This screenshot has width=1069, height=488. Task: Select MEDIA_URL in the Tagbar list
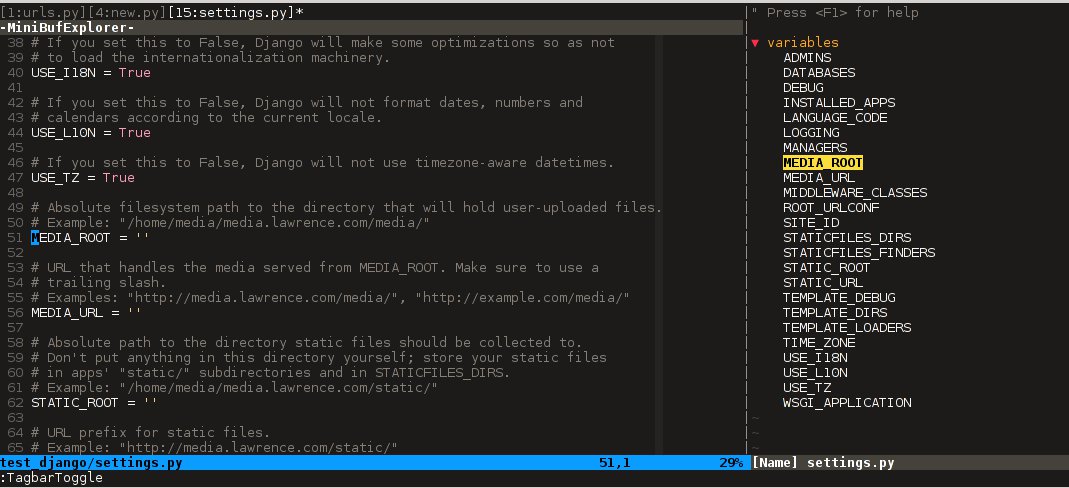pyautogui.click(x=819, y=178)
